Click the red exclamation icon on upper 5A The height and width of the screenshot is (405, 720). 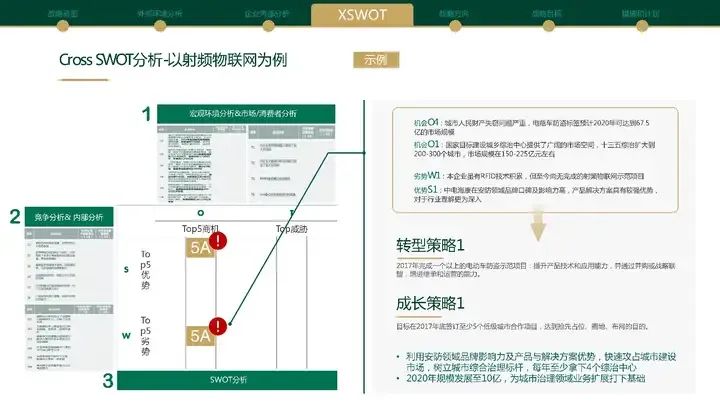(x=218, y=241)
